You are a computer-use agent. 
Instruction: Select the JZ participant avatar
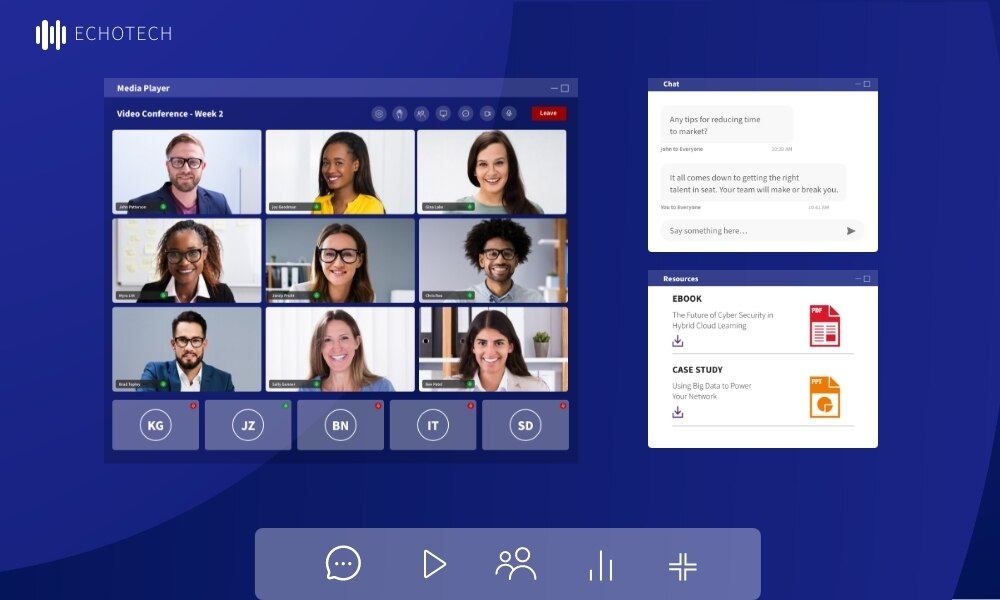pos(248,425)
